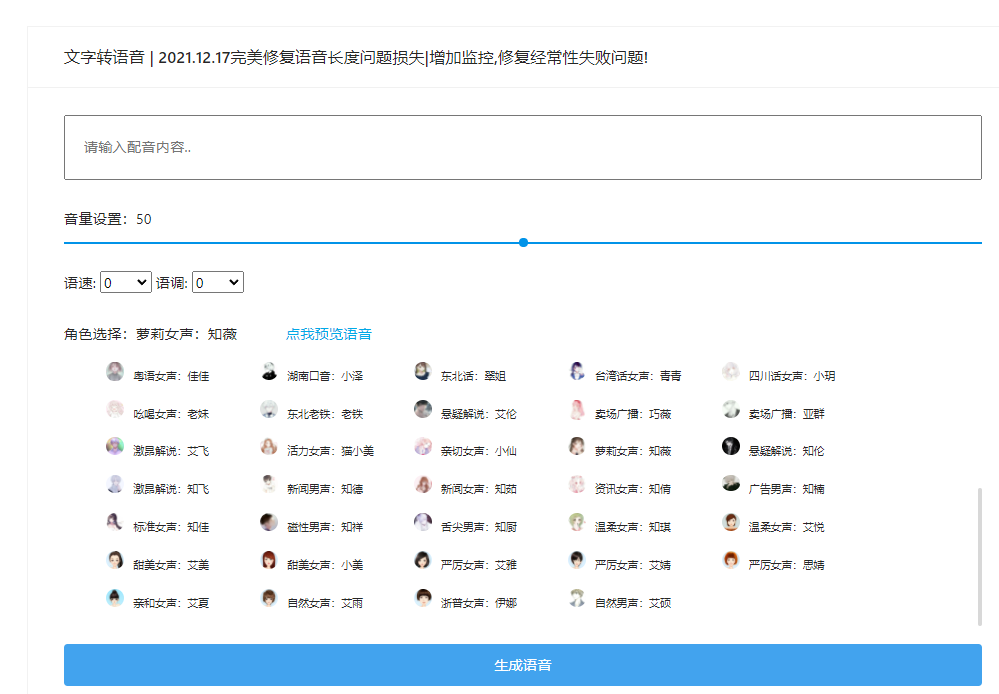Screen dimensions: 999x694
Task: Open the 语速 speed dropdown
Action: point(126,282)
